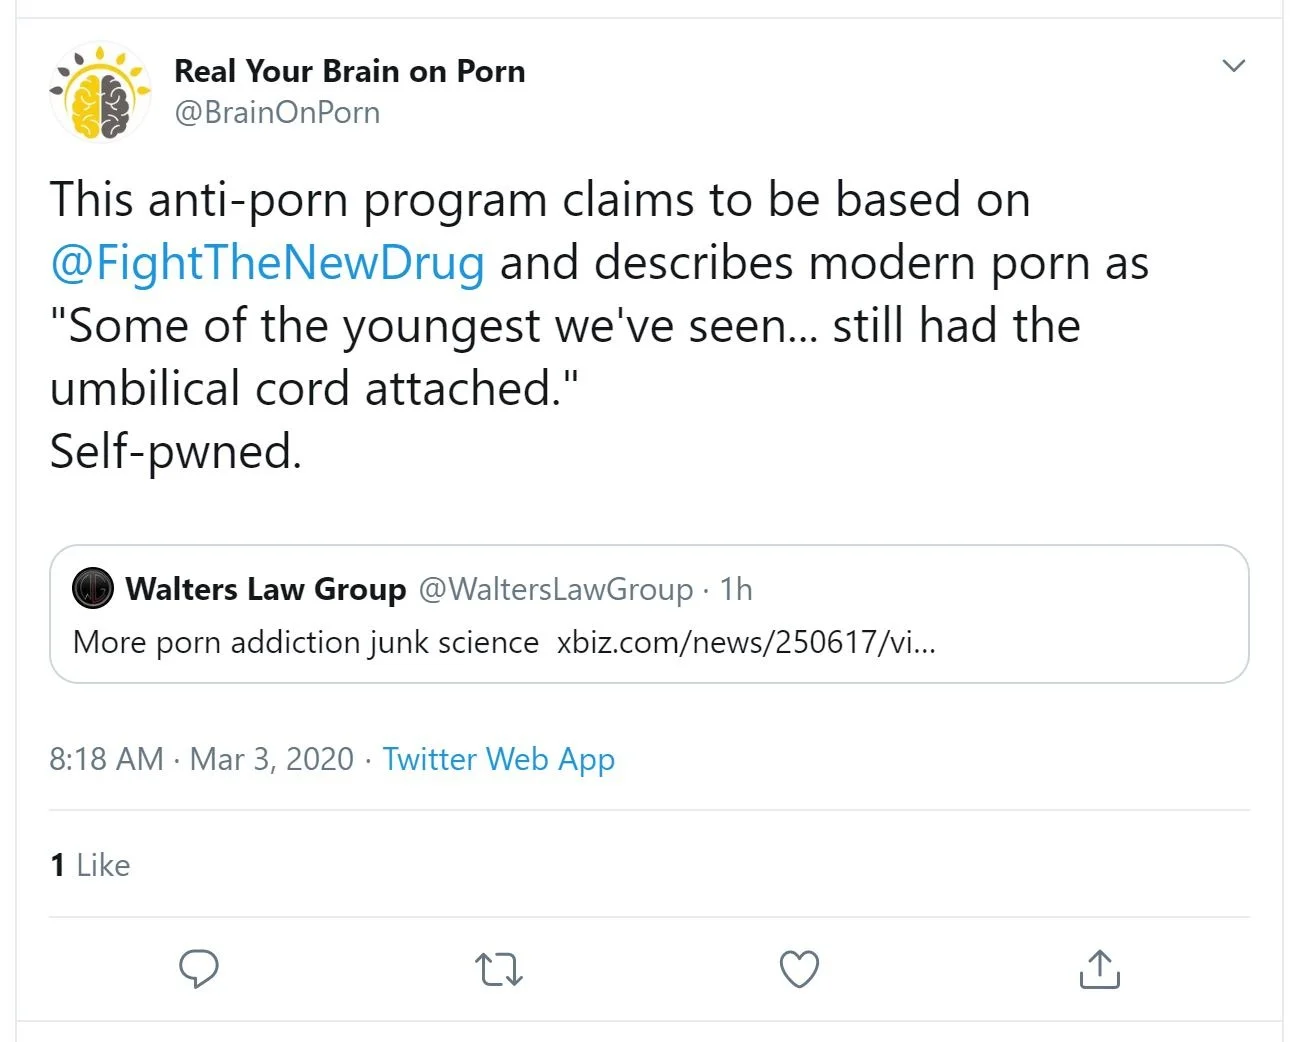Screen dimensions: 1292x1042
Task: Open the quoted tweet's "More porn addiction" text
Action: [x=306, y=642]
